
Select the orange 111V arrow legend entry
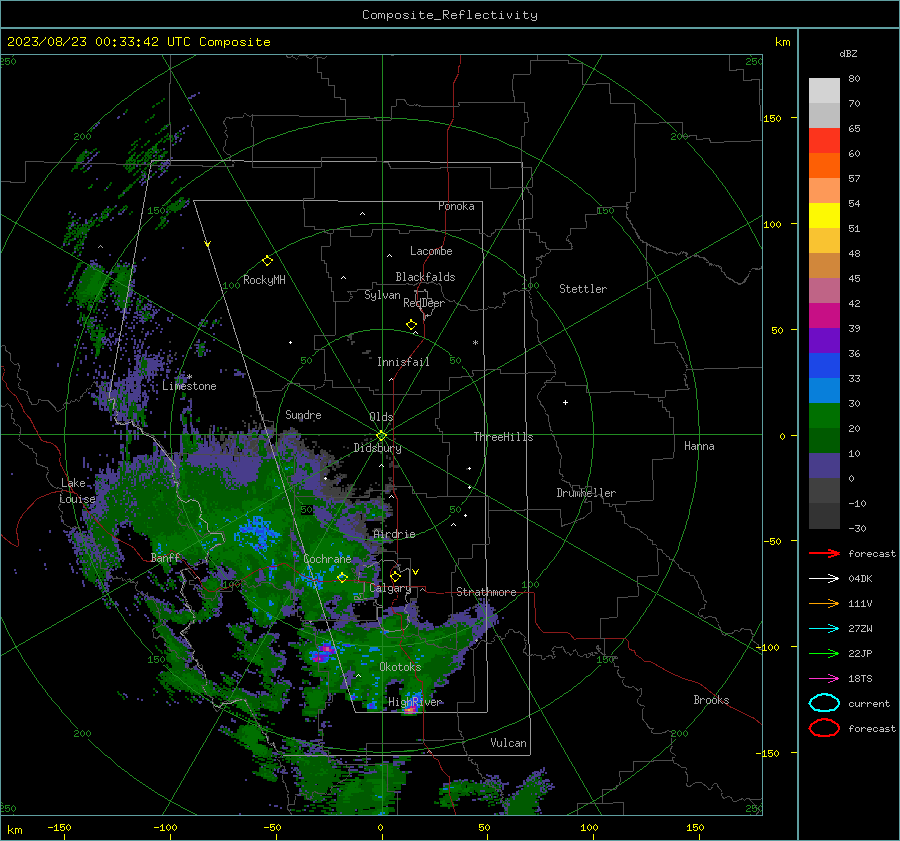(x=824, y=603)
